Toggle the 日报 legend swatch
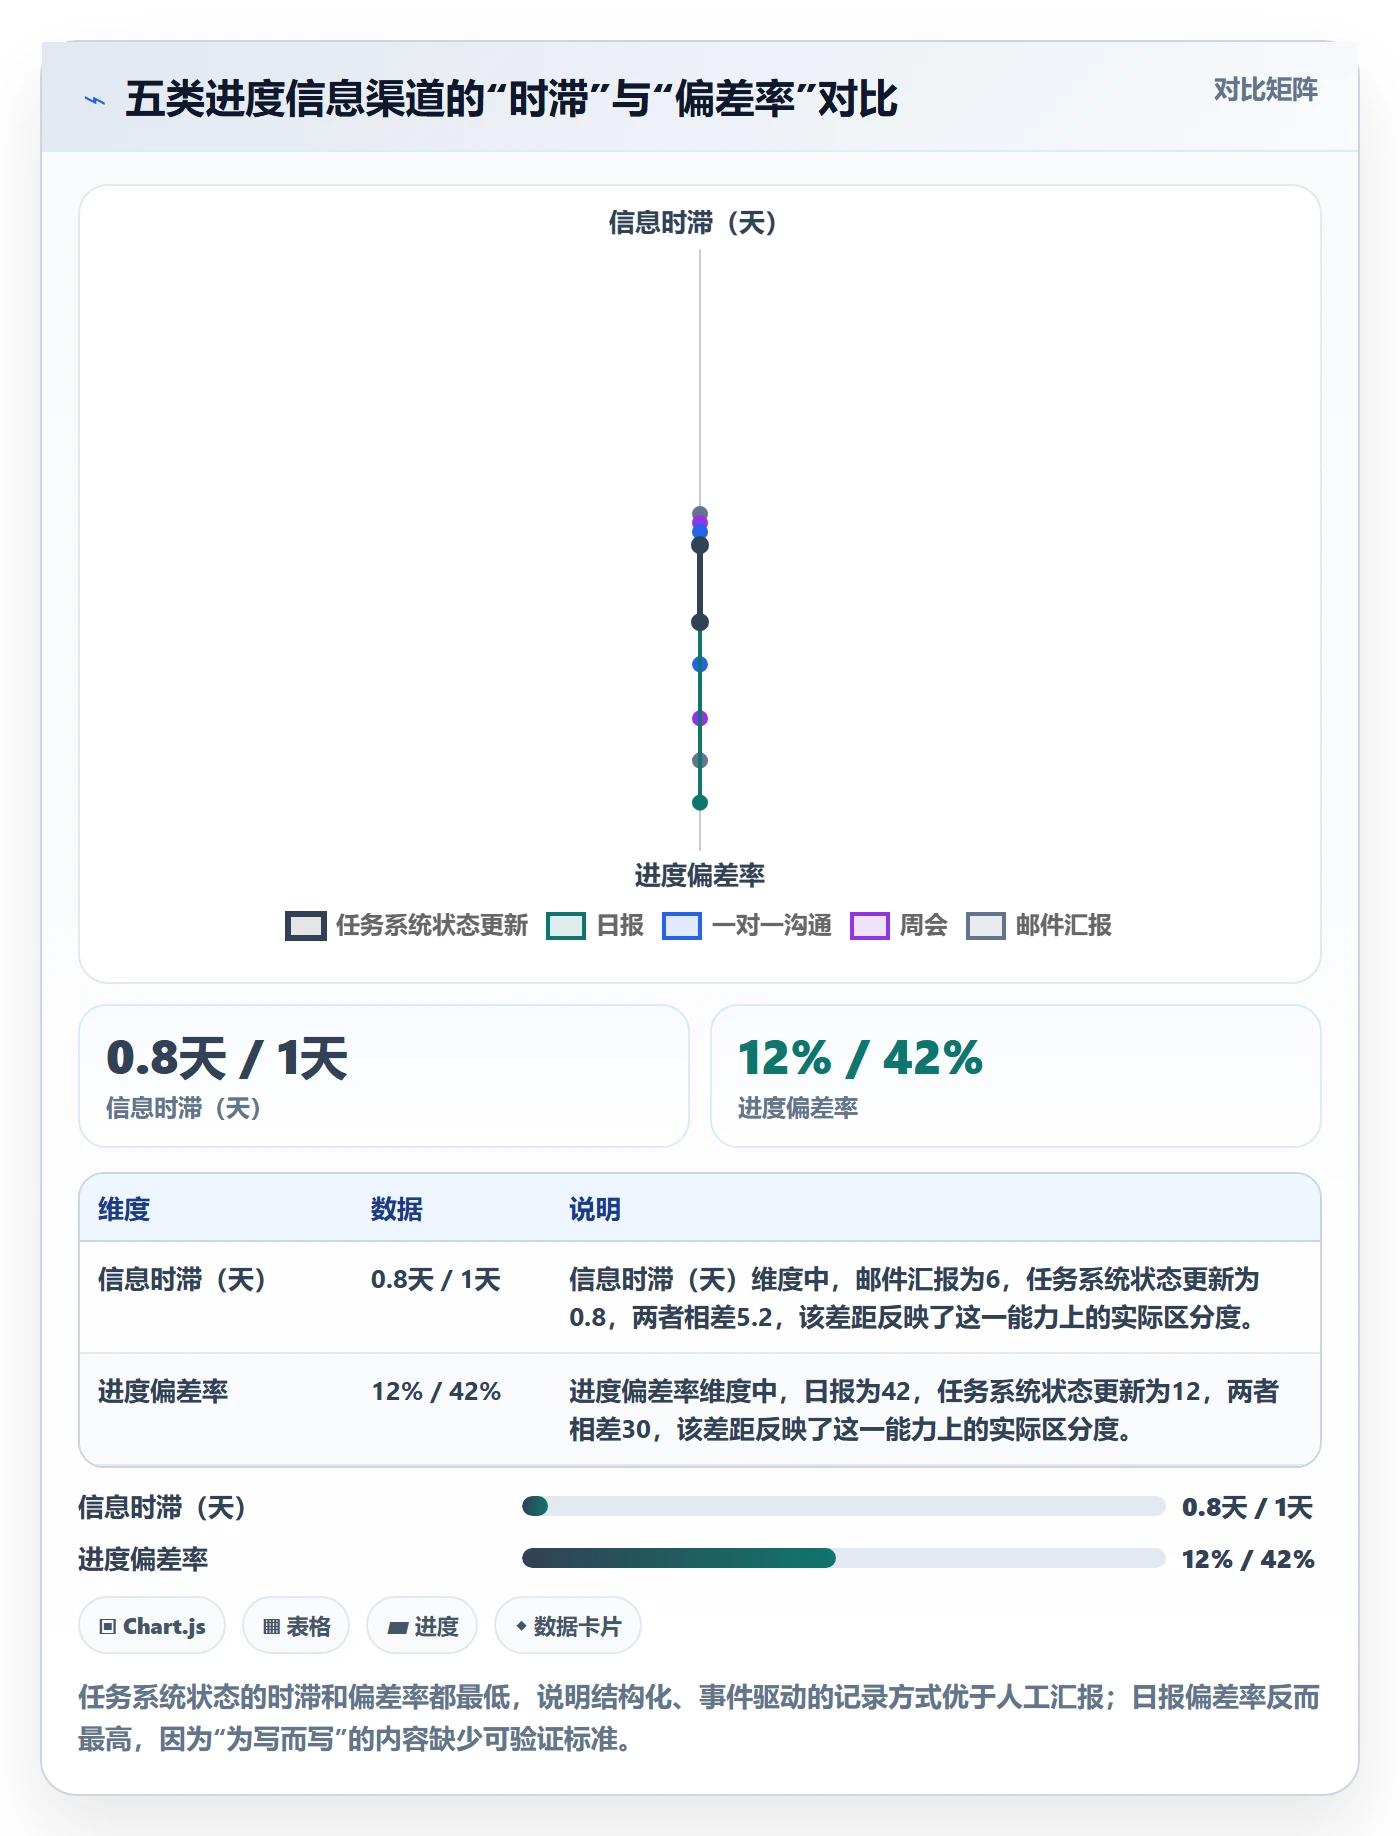Image resolution: width=1400 pixels, height=1836 pixels. (x=566, y=926)
